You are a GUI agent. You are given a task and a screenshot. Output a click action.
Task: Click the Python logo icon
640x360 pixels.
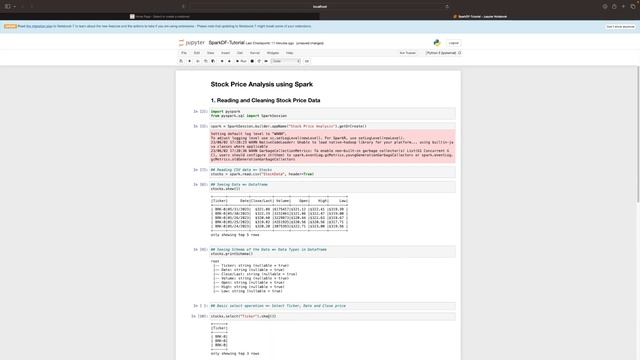click(x=437, y=43)
